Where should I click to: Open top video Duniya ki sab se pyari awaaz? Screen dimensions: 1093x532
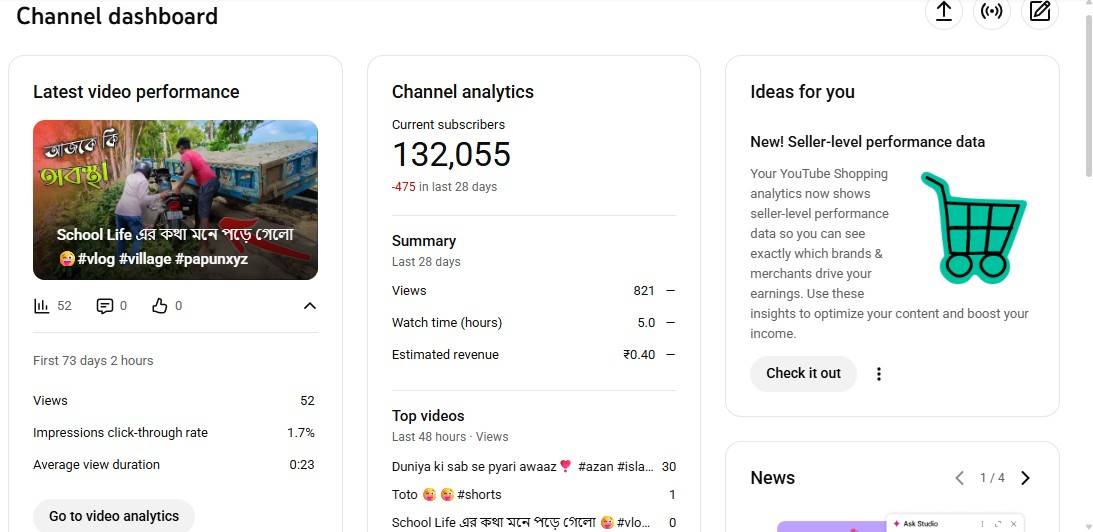coord(523,467)
